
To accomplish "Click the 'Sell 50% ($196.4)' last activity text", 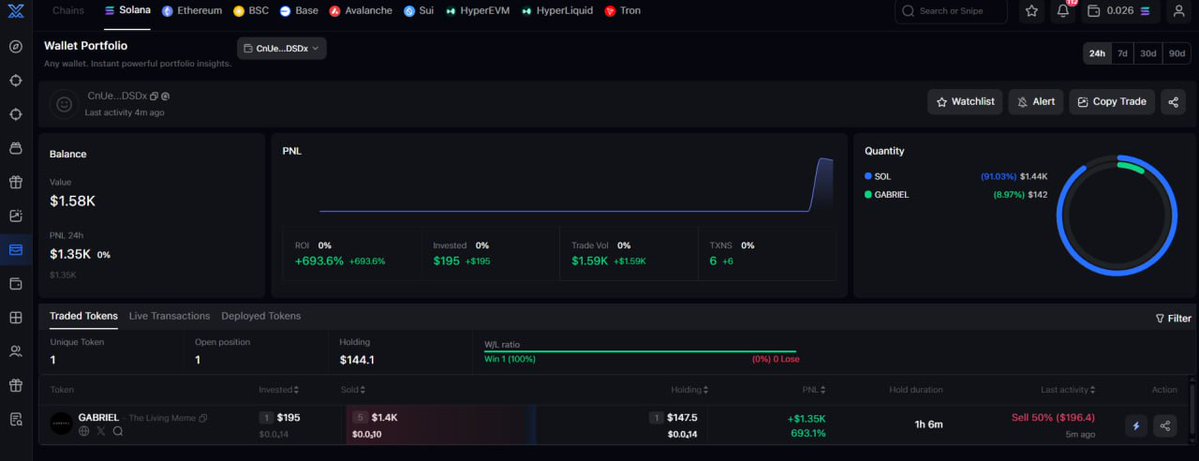I will pos(1051,417).
